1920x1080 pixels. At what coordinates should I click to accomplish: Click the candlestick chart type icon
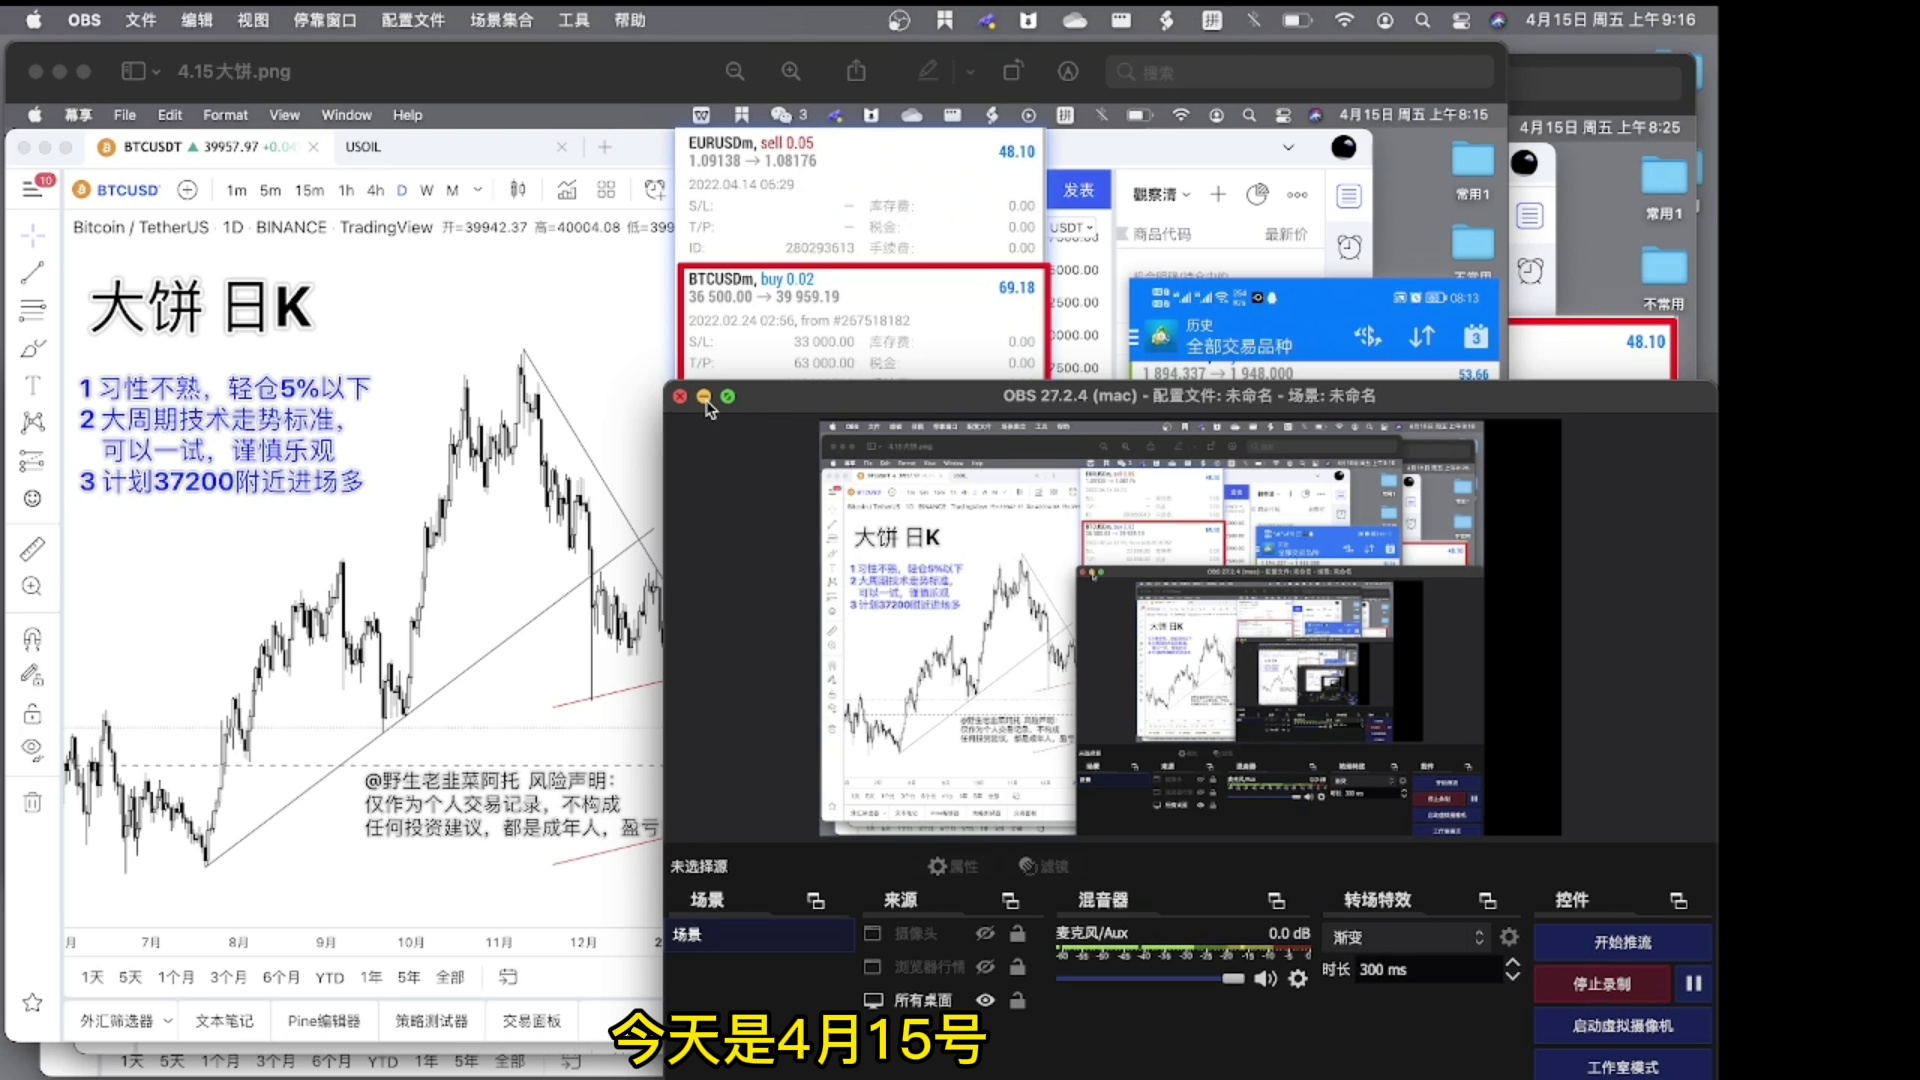click(x=517, y=190)
